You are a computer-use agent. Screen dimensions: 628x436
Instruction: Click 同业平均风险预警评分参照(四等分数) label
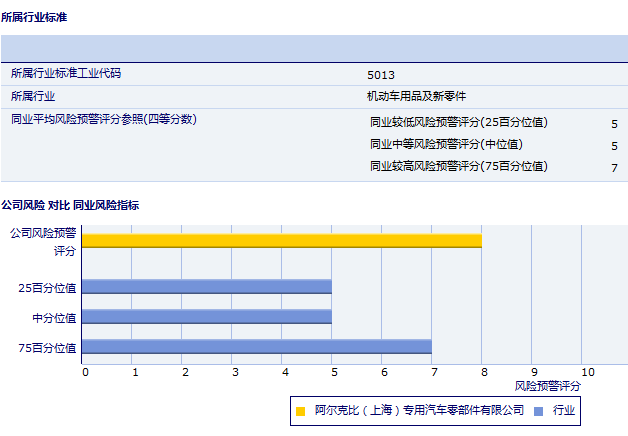click(x=104, y=119)
